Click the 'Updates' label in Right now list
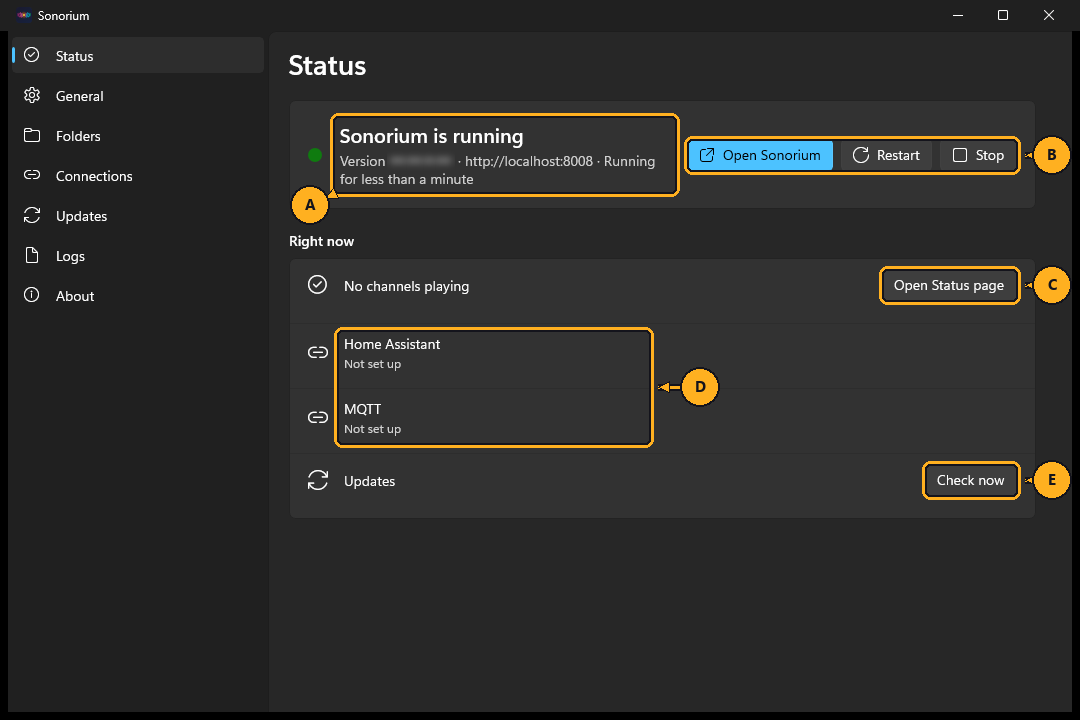Viewport: 1080px width, 720px height. (x=369, y=481)
